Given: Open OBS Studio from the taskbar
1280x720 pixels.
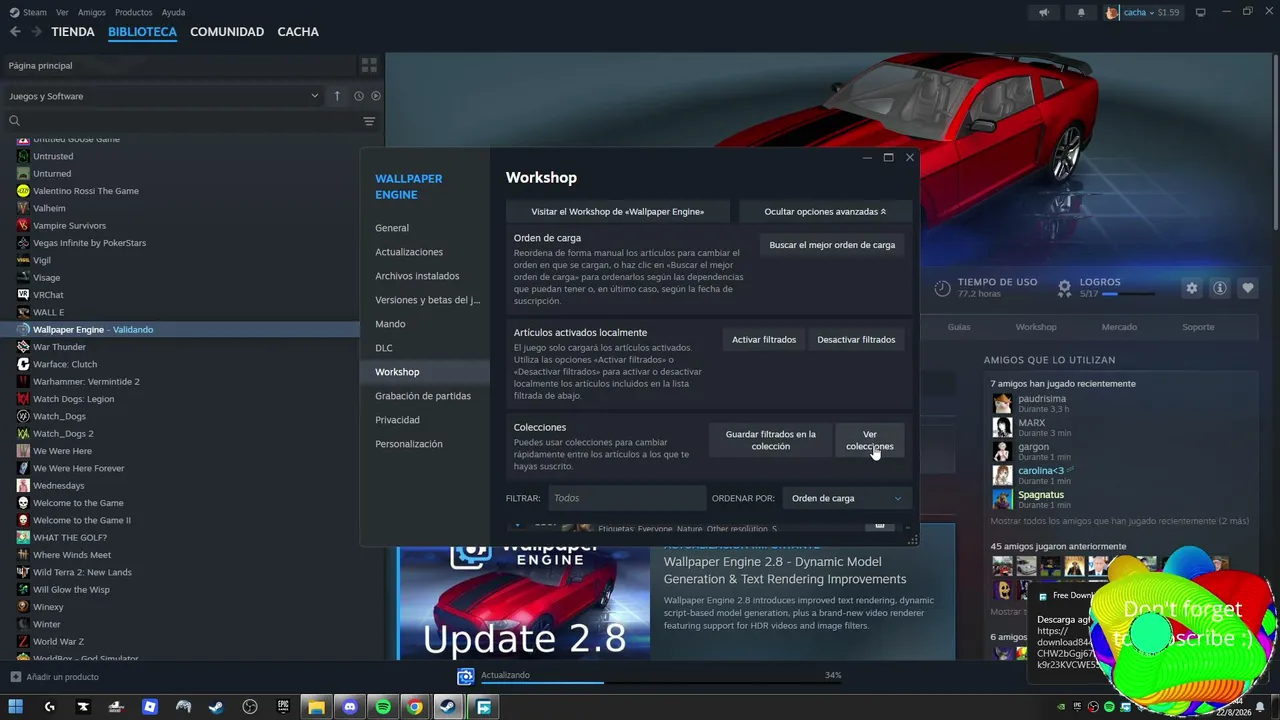Looking at the screenshot, I should 250,707.
